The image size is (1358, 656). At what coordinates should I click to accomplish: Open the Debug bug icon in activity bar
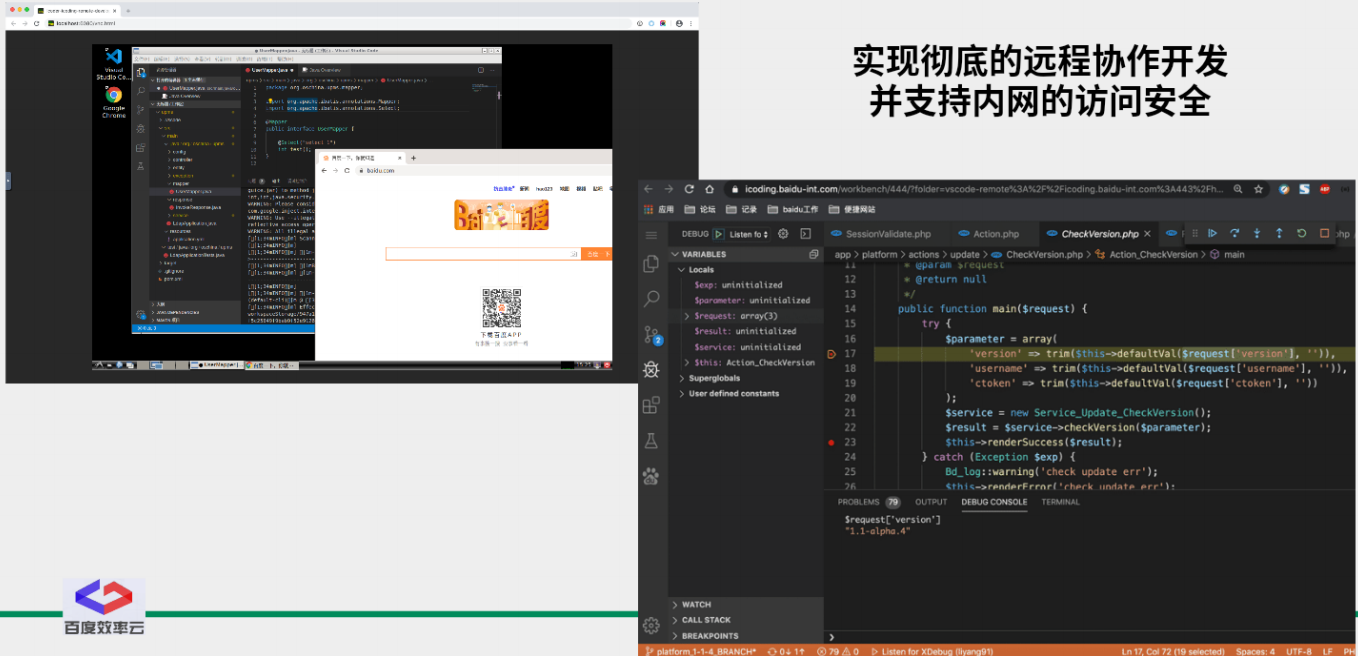click(651, 369)
